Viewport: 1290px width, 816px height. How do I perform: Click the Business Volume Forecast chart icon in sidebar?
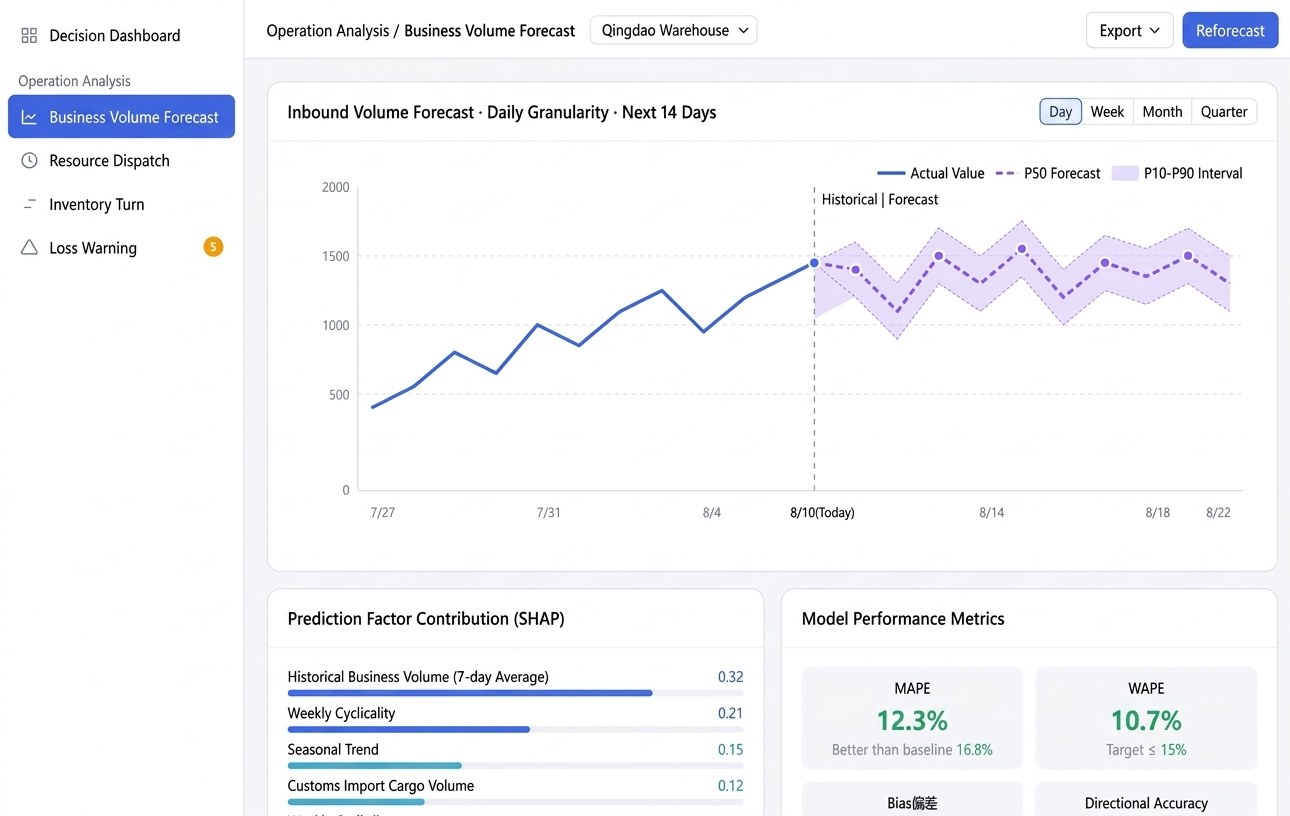point(29,117)
